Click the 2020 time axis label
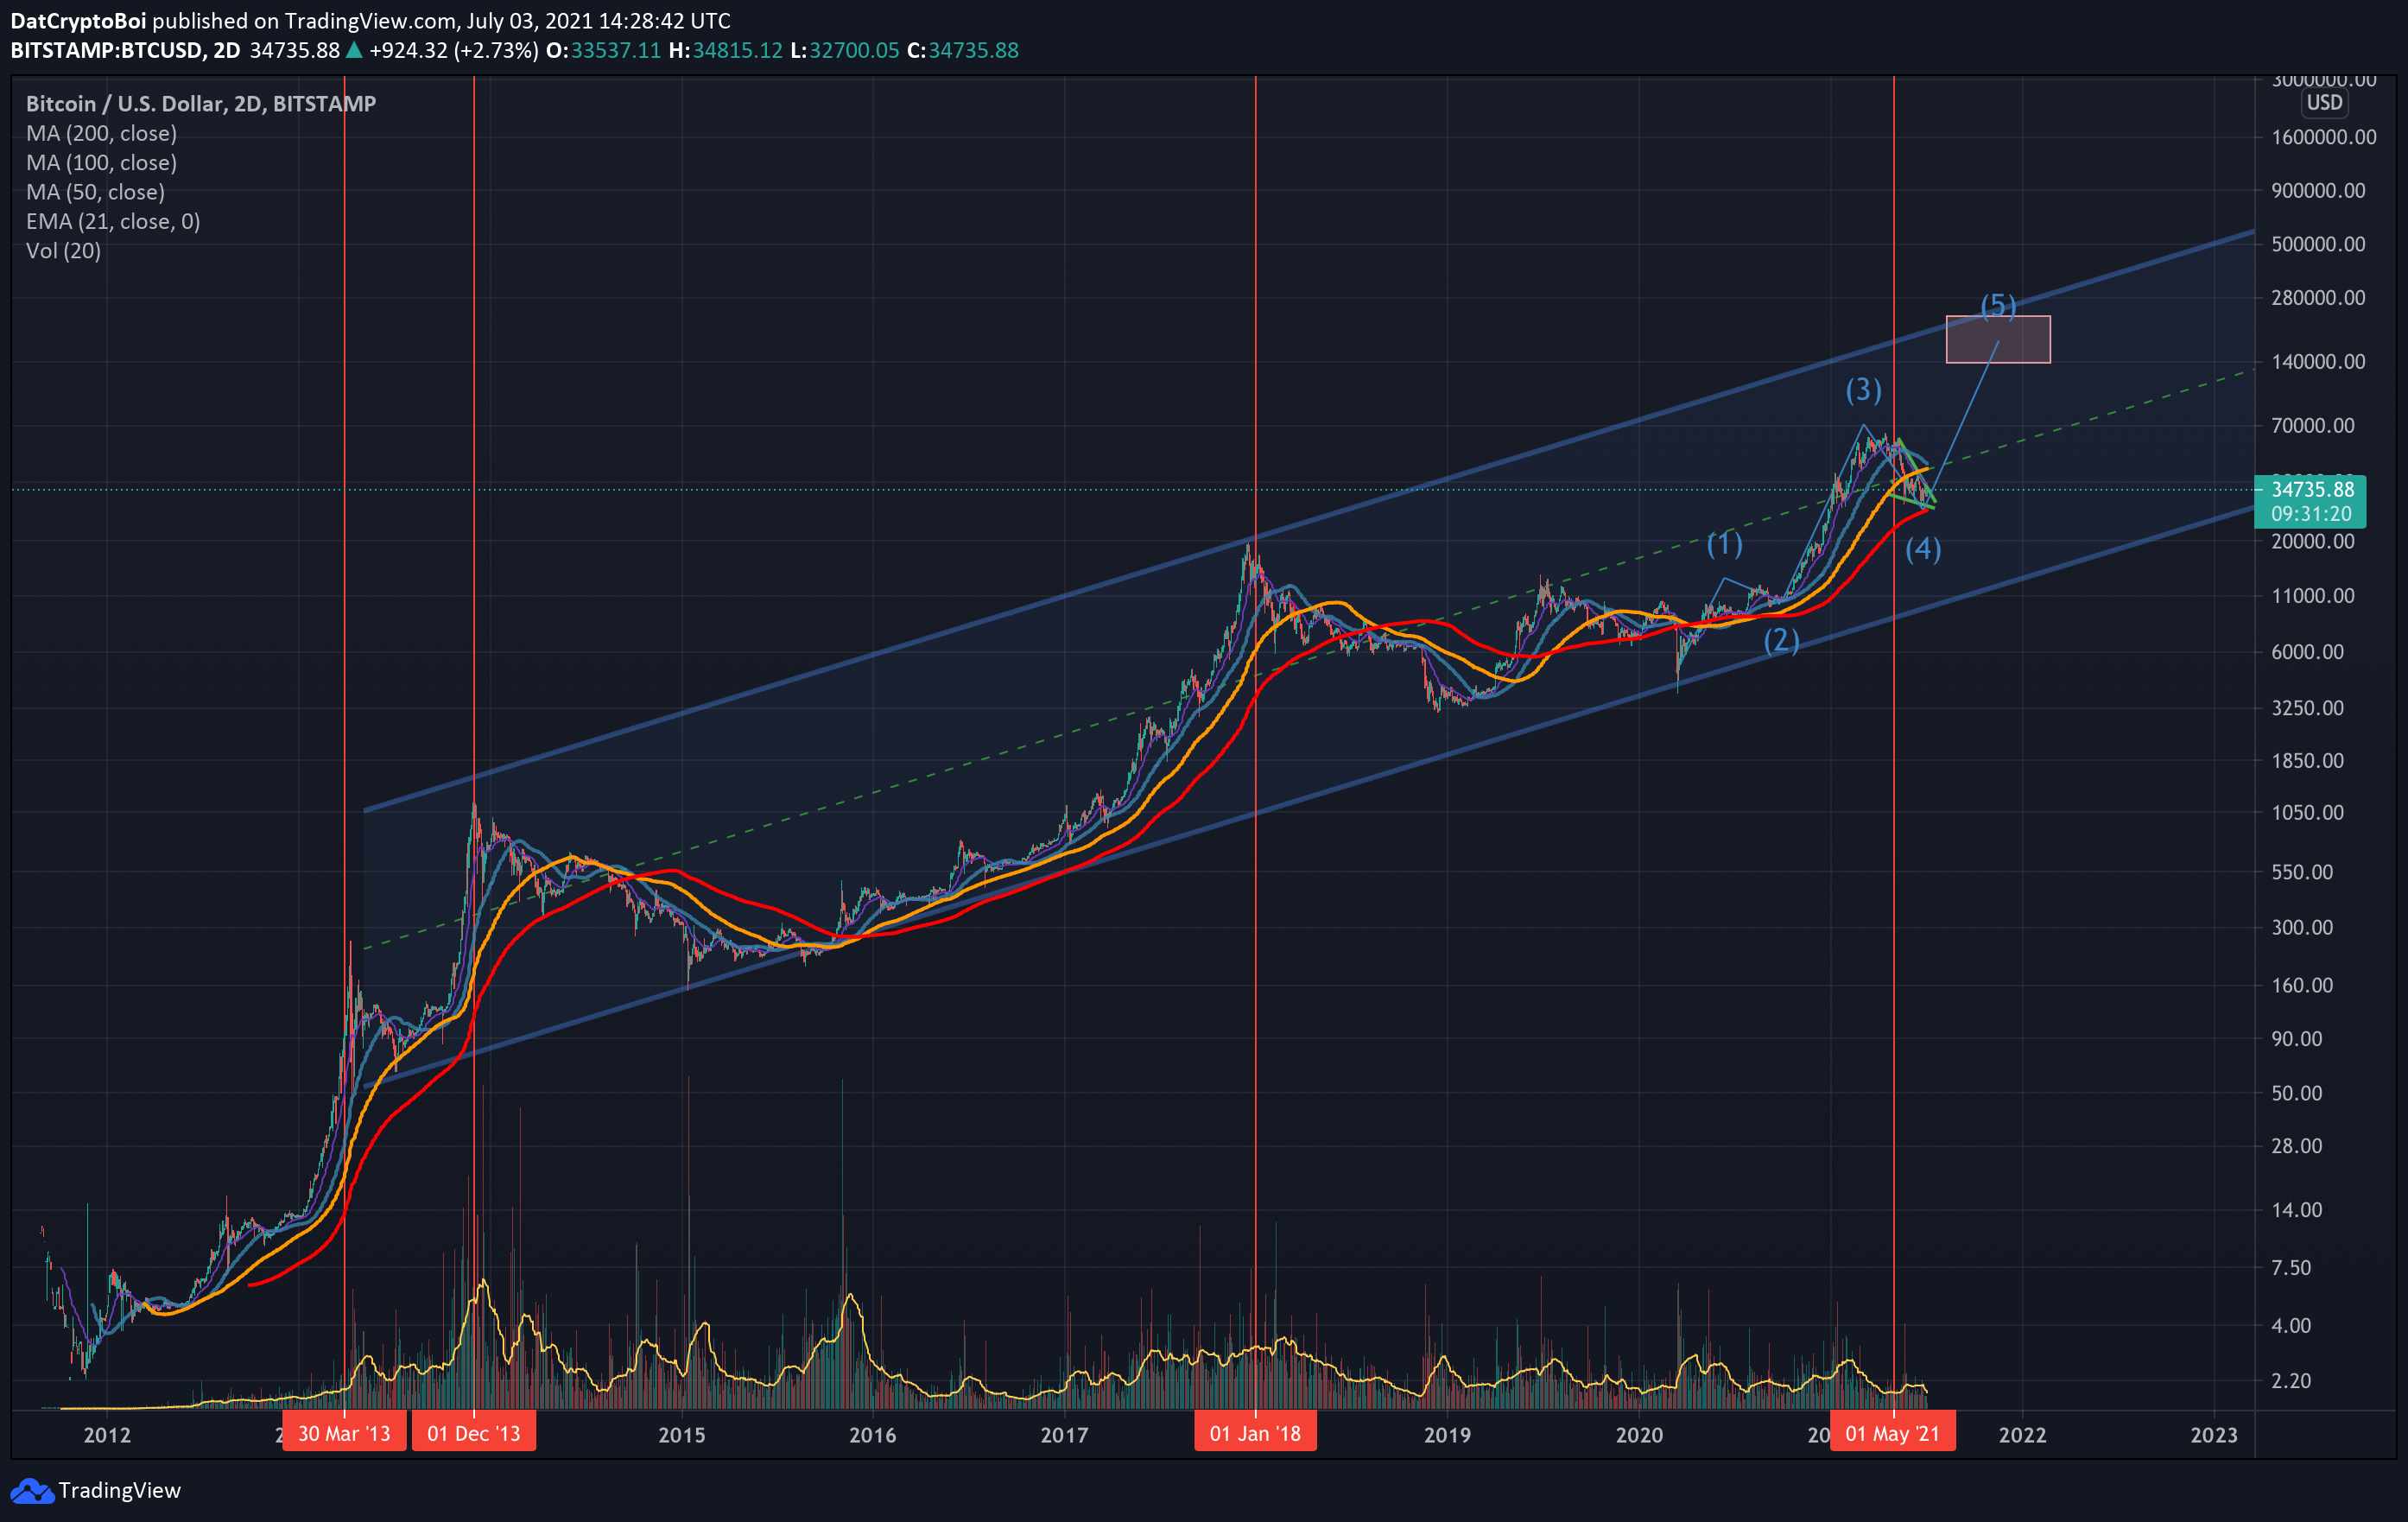Screen dimensions: 2408x1522 1639,1435
